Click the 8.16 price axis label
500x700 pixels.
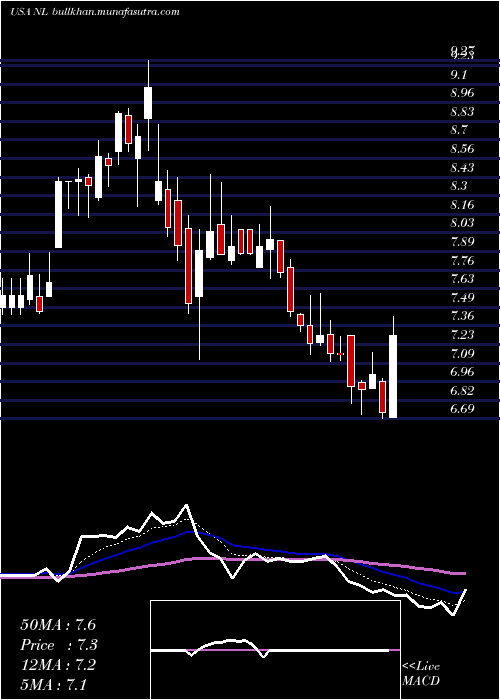click(462, 204)
